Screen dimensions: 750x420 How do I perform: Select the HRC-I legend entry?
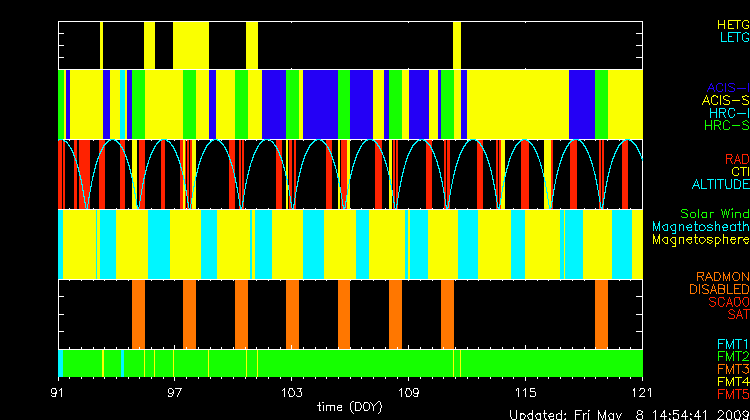(728, 113)
